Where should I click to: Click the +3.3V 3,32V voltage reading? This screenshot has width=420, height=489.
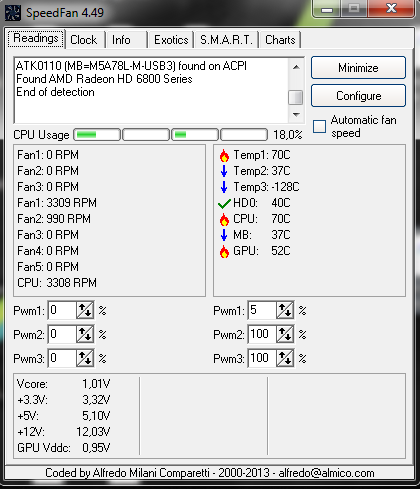click(x=63, y=400)
